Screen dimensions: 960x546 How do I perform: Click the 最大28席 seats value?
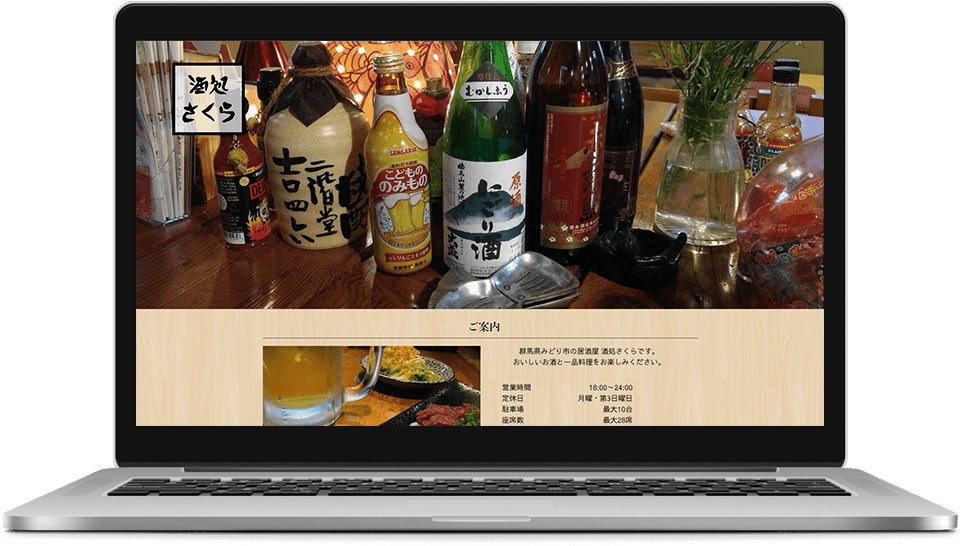[618, 421]
